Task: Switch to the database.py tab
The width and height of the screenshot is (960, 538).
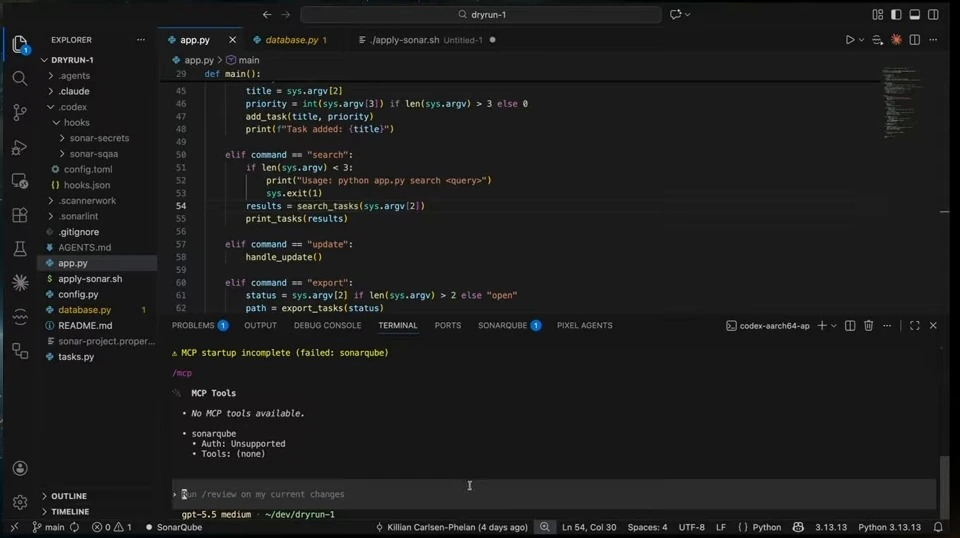Action: 291,40
